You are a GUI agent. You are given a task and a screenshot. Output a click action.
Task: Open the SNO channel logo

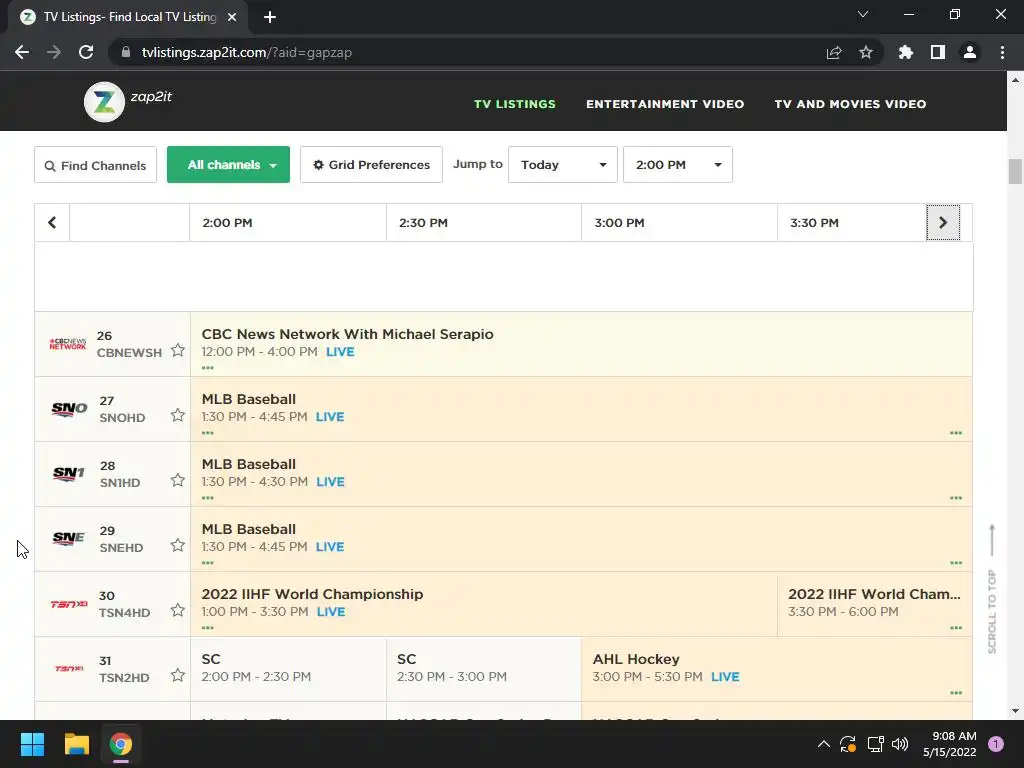pos(69,409)
